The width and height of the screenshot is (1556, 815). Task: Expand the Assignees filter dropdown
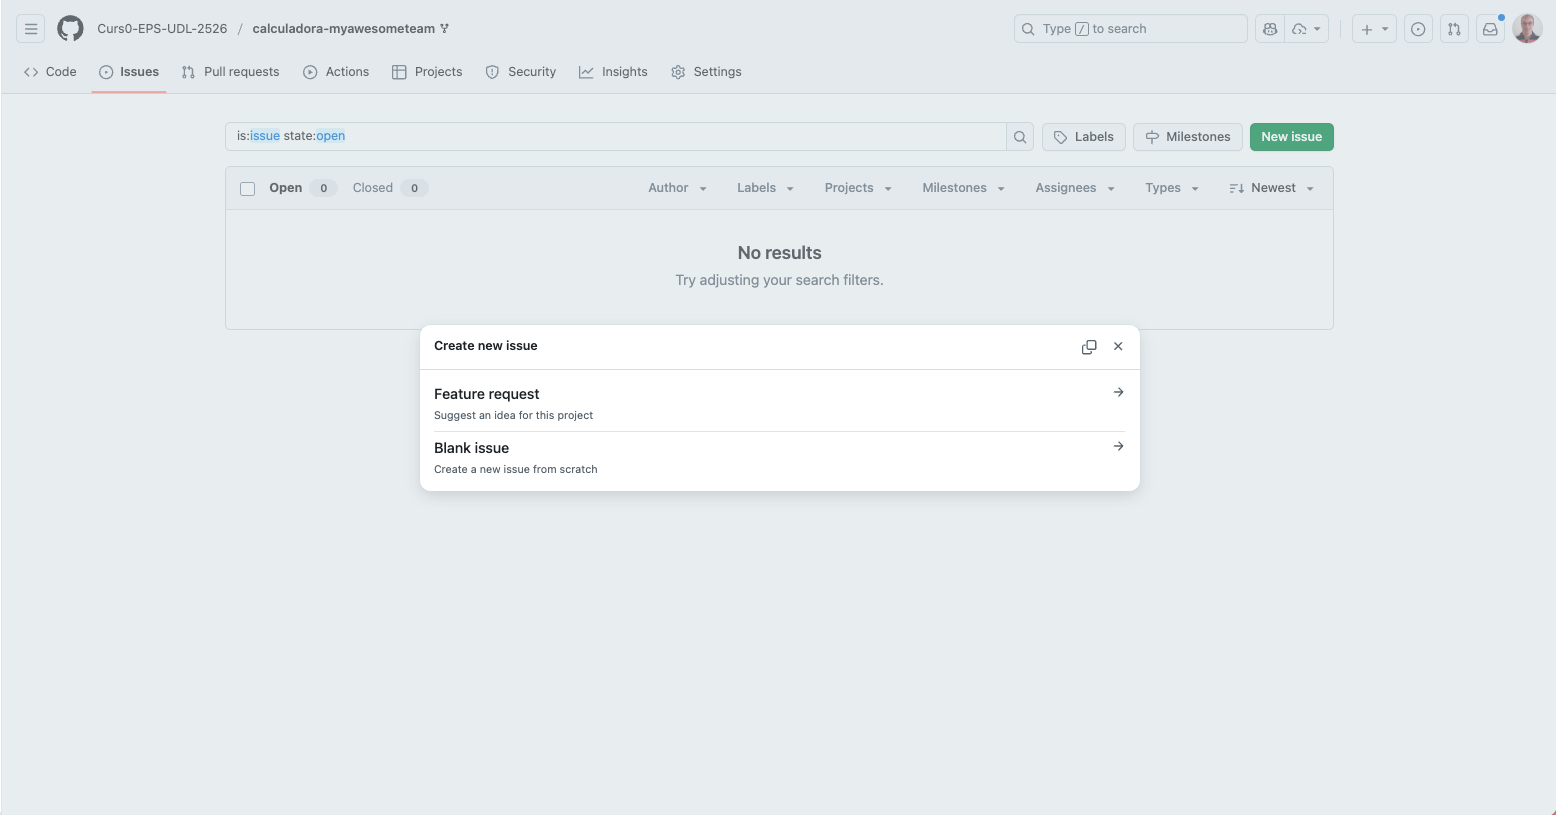(x=1075, y=188)
